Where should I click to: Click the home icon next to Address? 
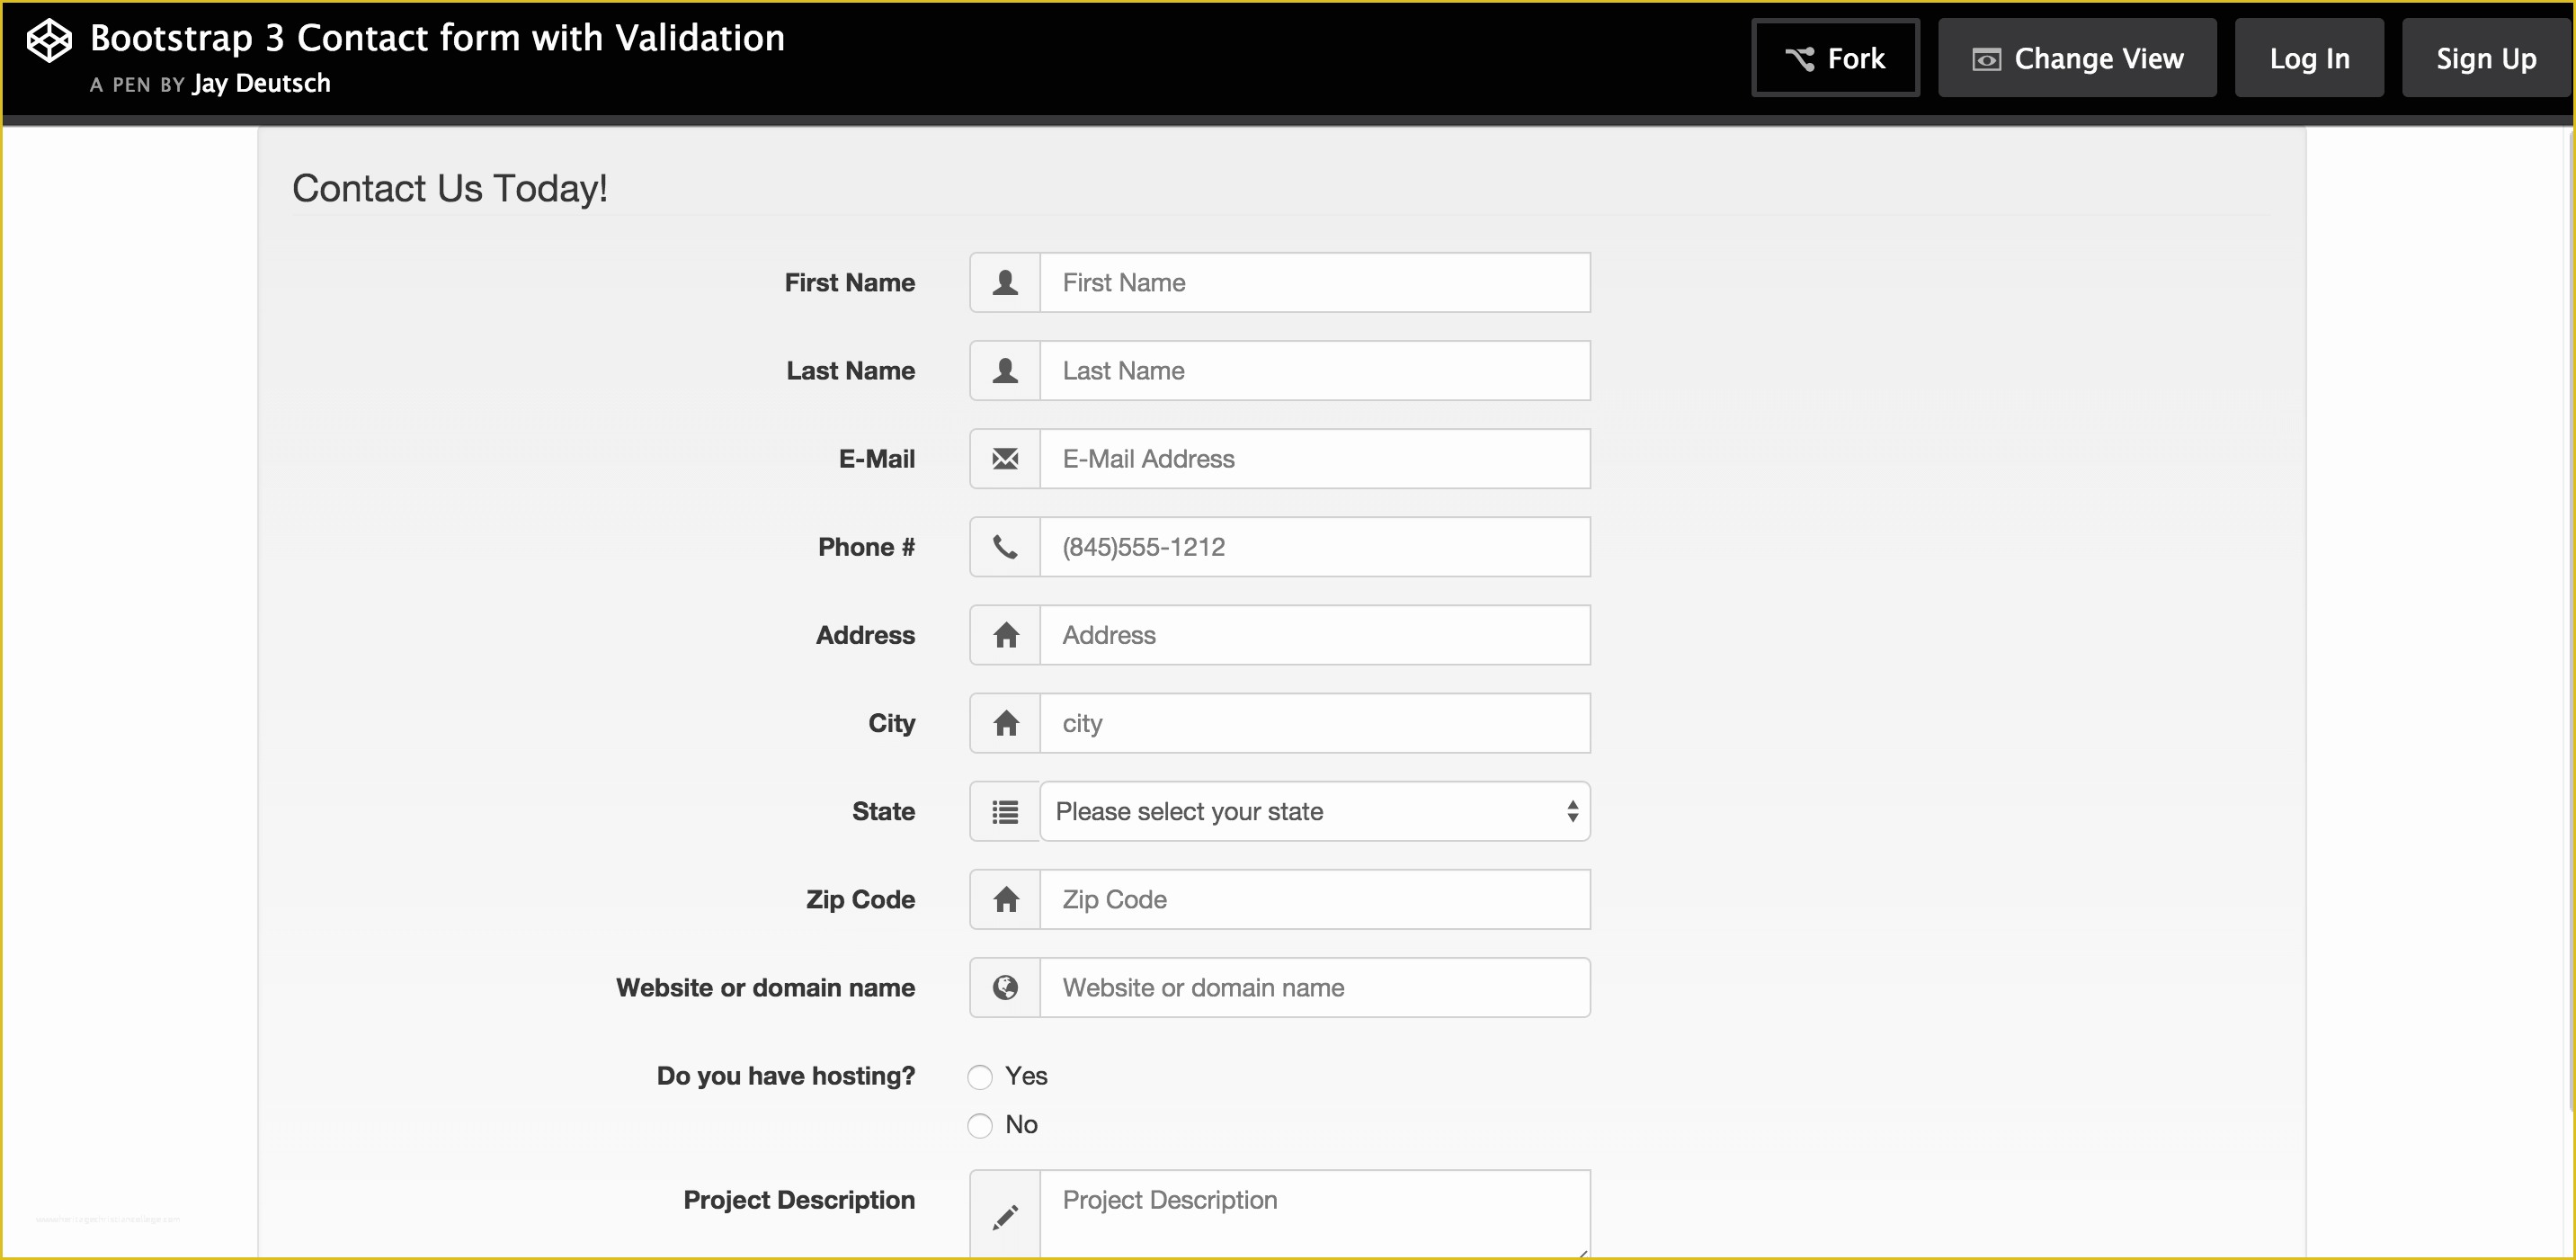tap(1003, 634)
